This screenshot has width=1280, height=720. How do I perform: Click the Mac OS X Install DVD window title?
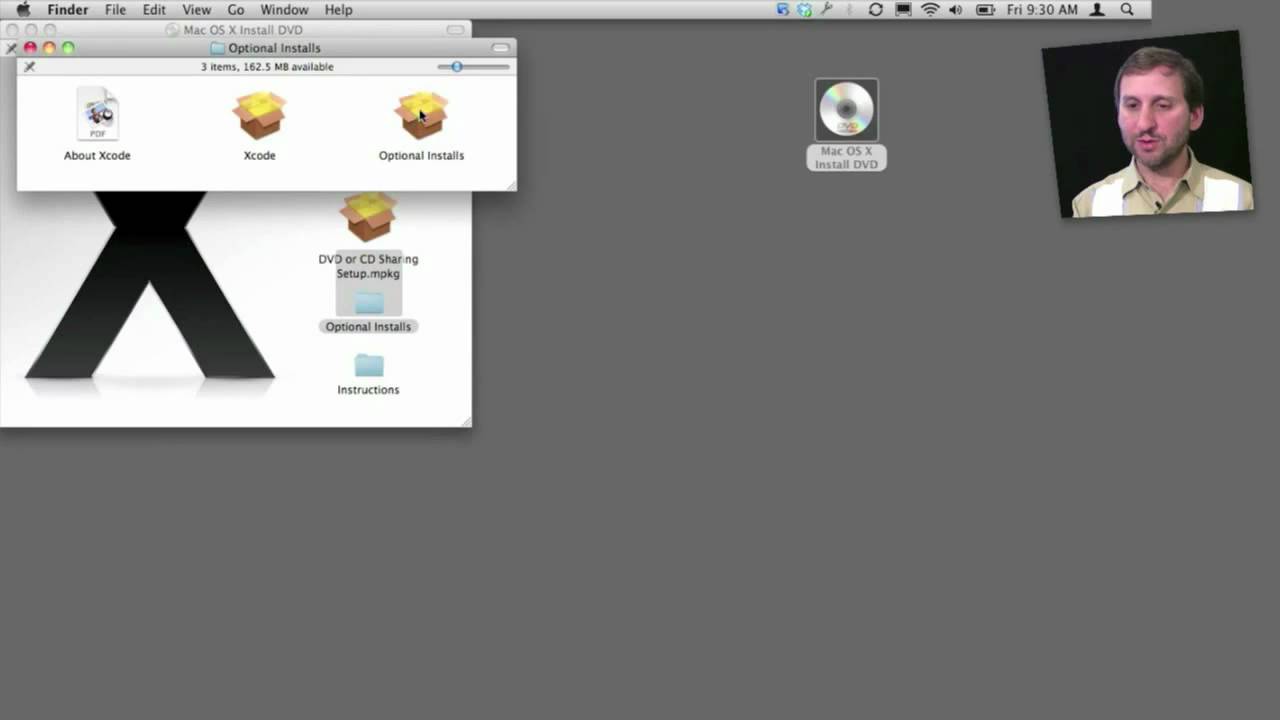click(x=243, y=30)
